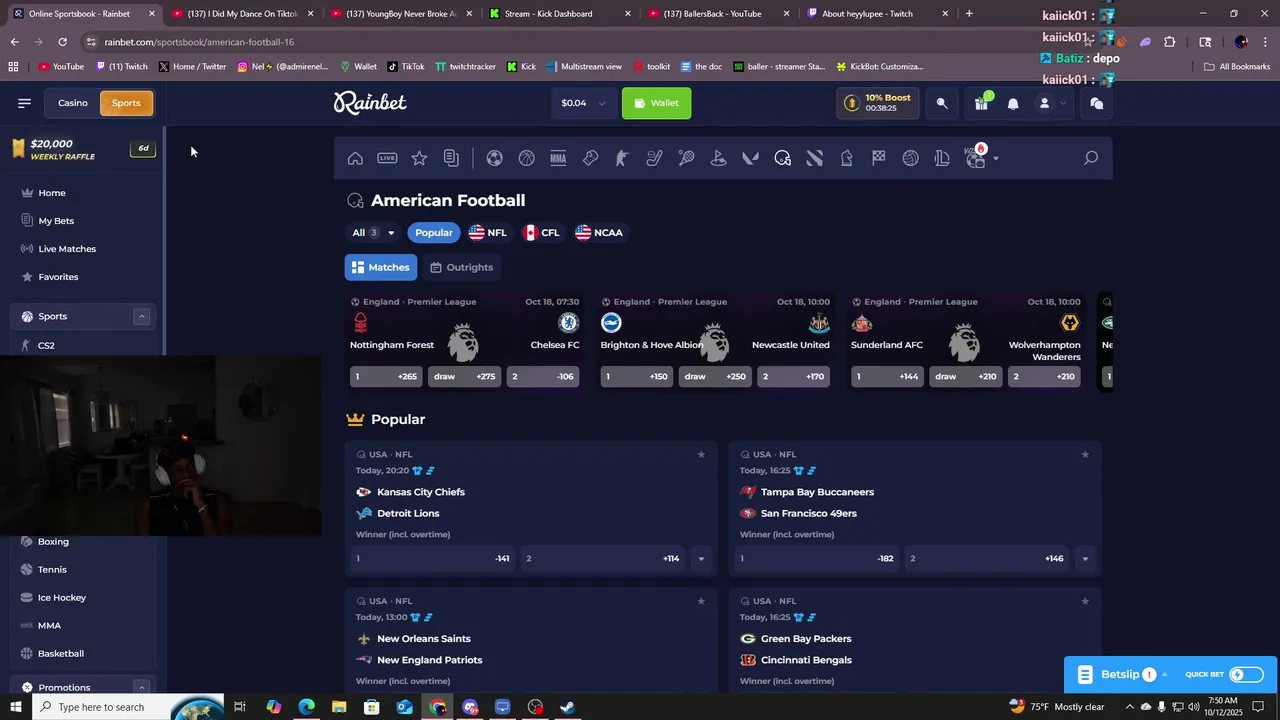Expand more markets for Buccaneers vs 49ers
Viewport: 1280px width, 720px height.
tap(1085, 559)
